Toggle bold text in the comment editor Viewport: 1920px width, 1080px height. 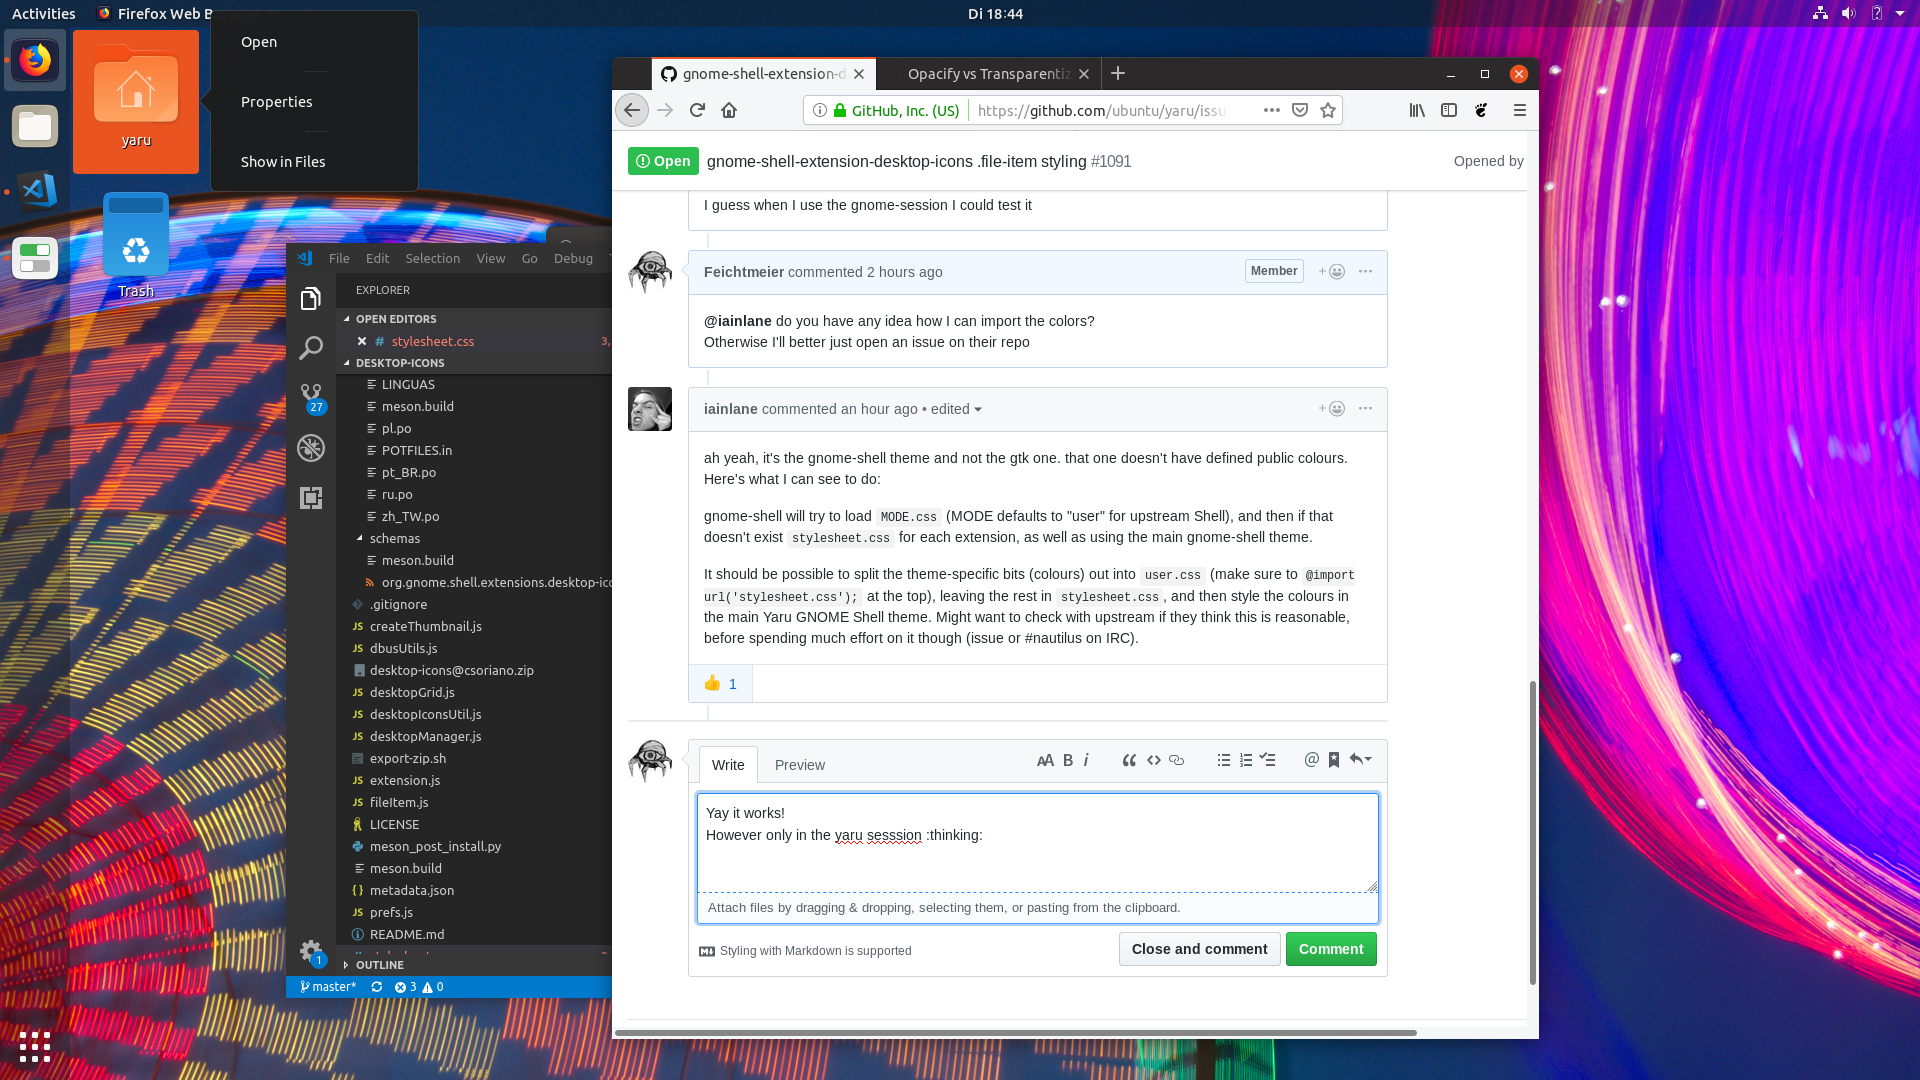1068,760
